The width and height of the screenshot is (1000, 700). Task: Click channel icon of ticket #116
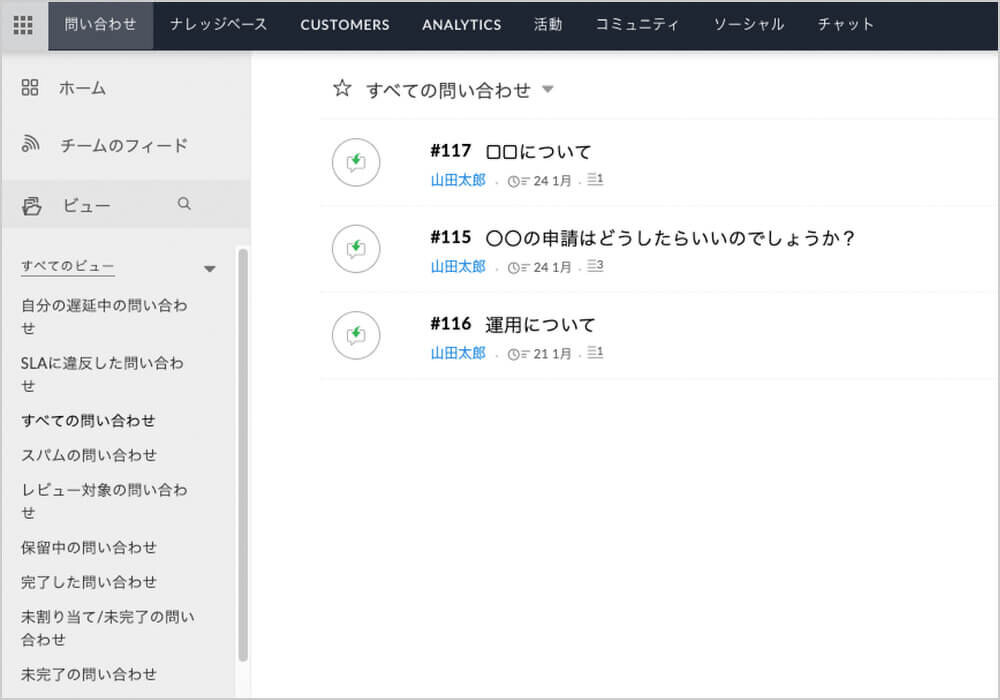point(356,335)
